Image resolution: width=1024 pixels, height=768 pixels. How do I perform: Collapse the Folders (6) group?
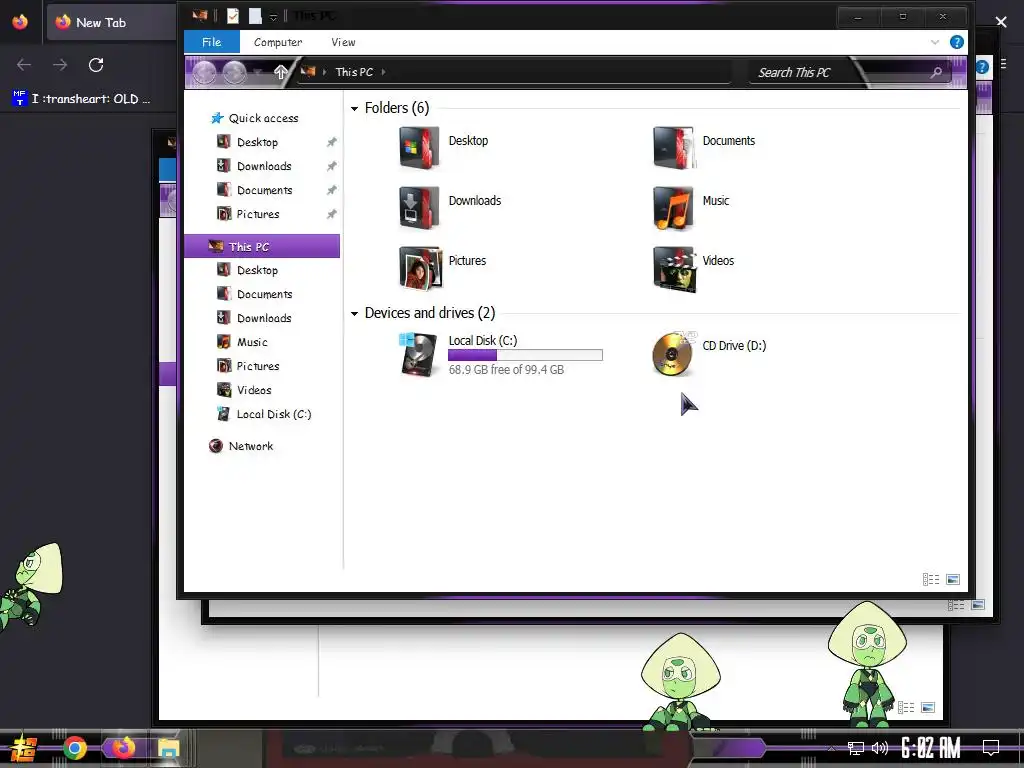tap(355, 108)
